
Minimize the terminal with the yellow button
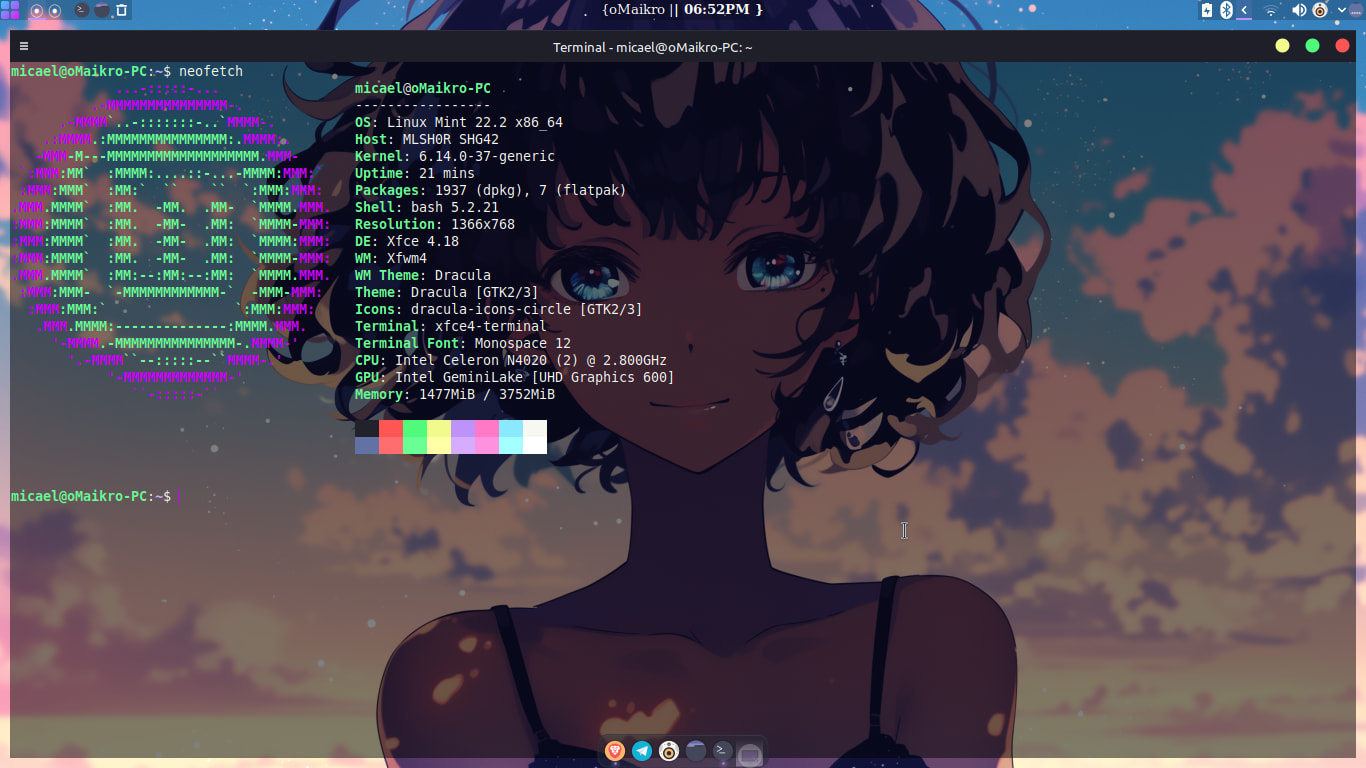pyautogui.click(x=1283, y=46)
